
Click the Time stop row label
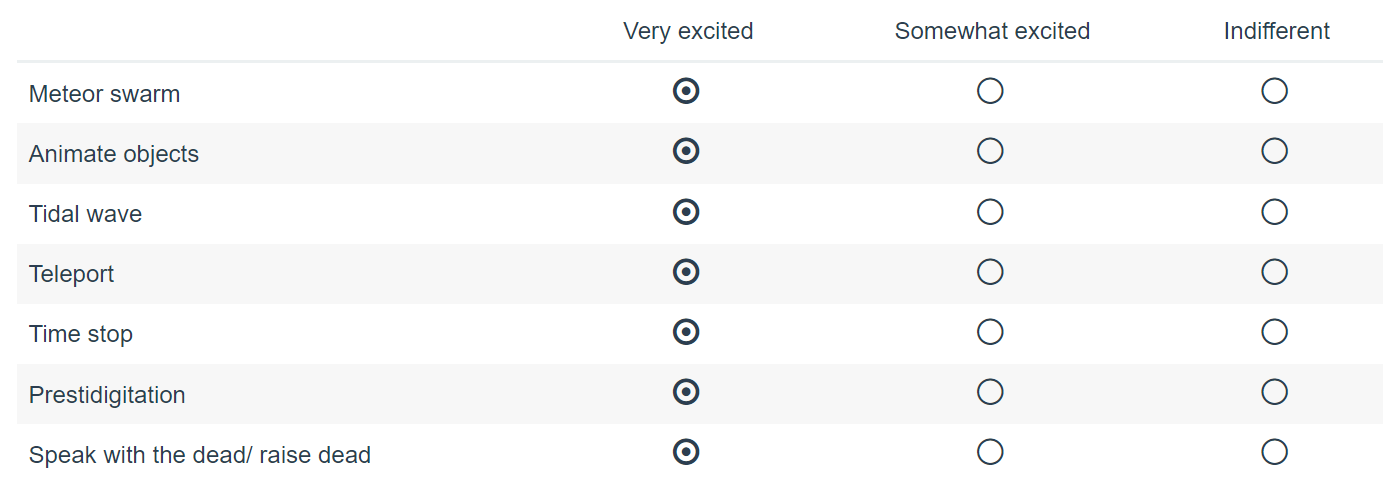coord(81,334)
